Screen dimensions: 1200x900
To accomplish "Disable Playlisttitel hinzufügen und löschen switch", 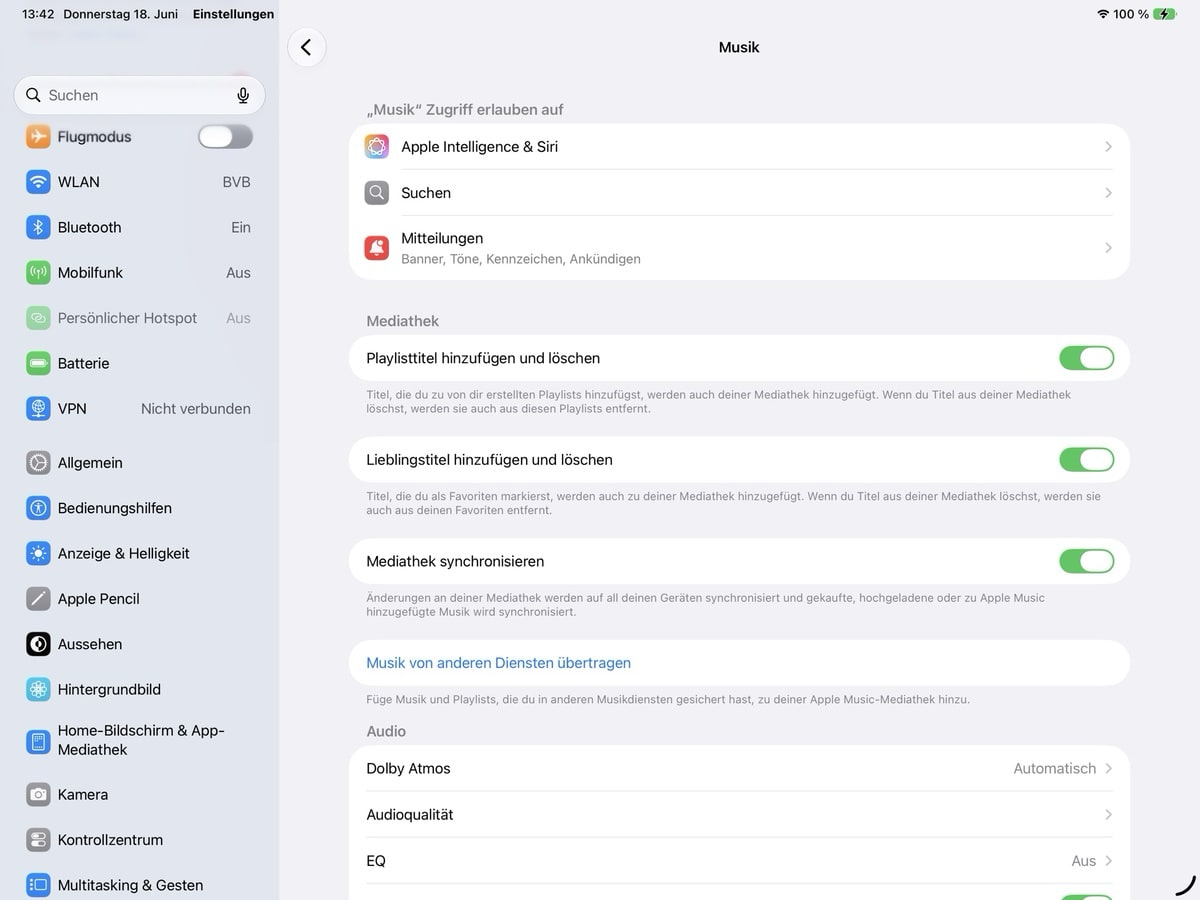I will click(x=1087, y=358).
